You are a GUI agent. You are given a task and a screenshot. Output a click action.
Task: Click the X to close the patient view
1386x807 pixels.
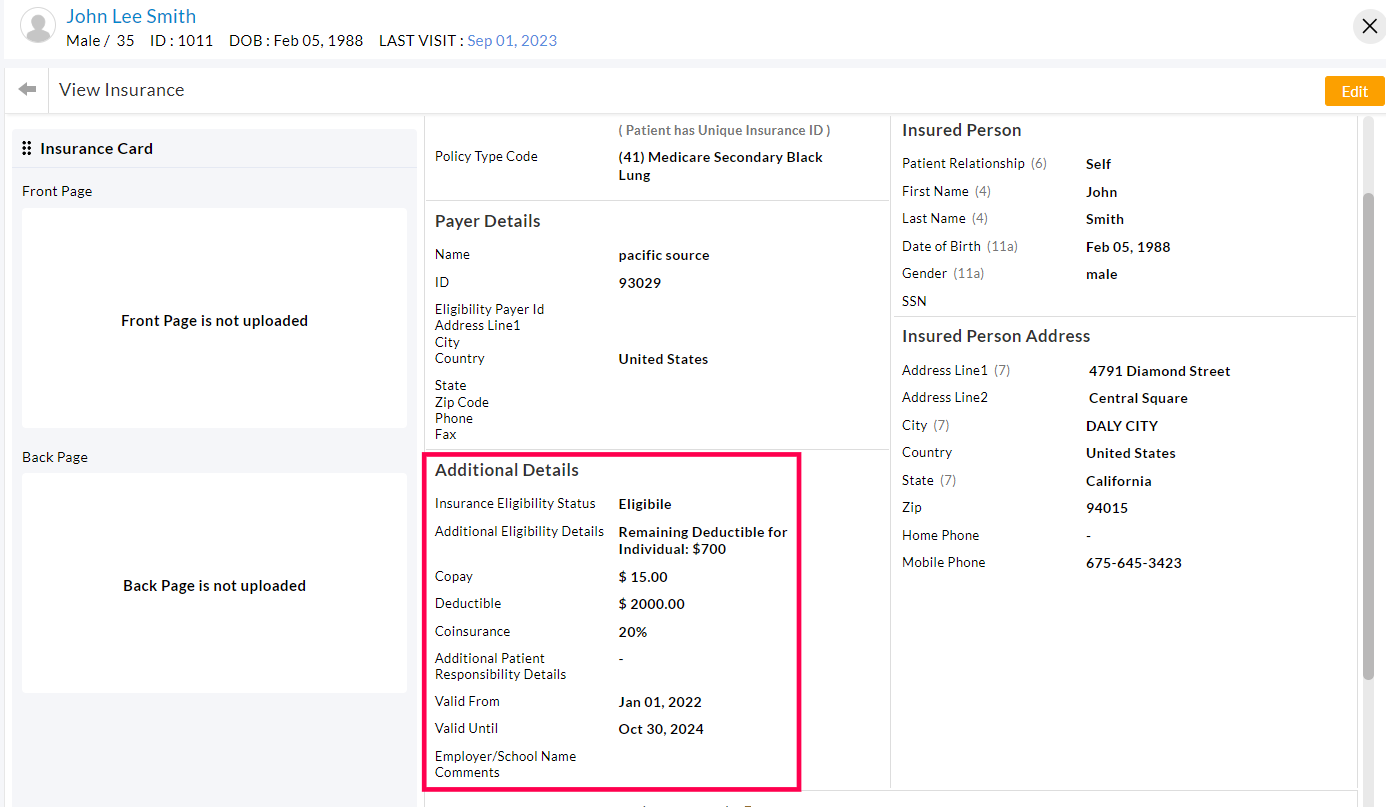[x=1369, y=26]
